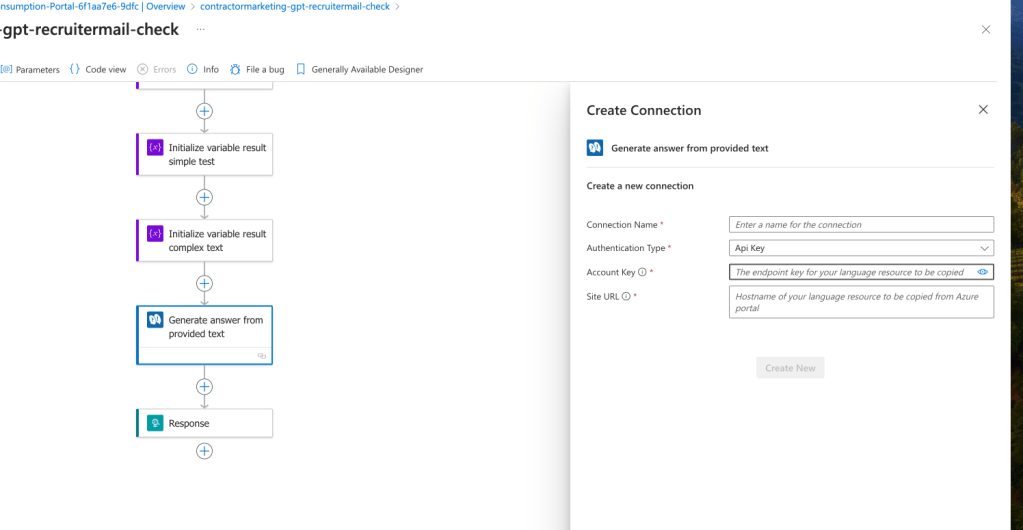Click File a bug
The height and width of the screenshot is (530, 1023).
[257, 69]
